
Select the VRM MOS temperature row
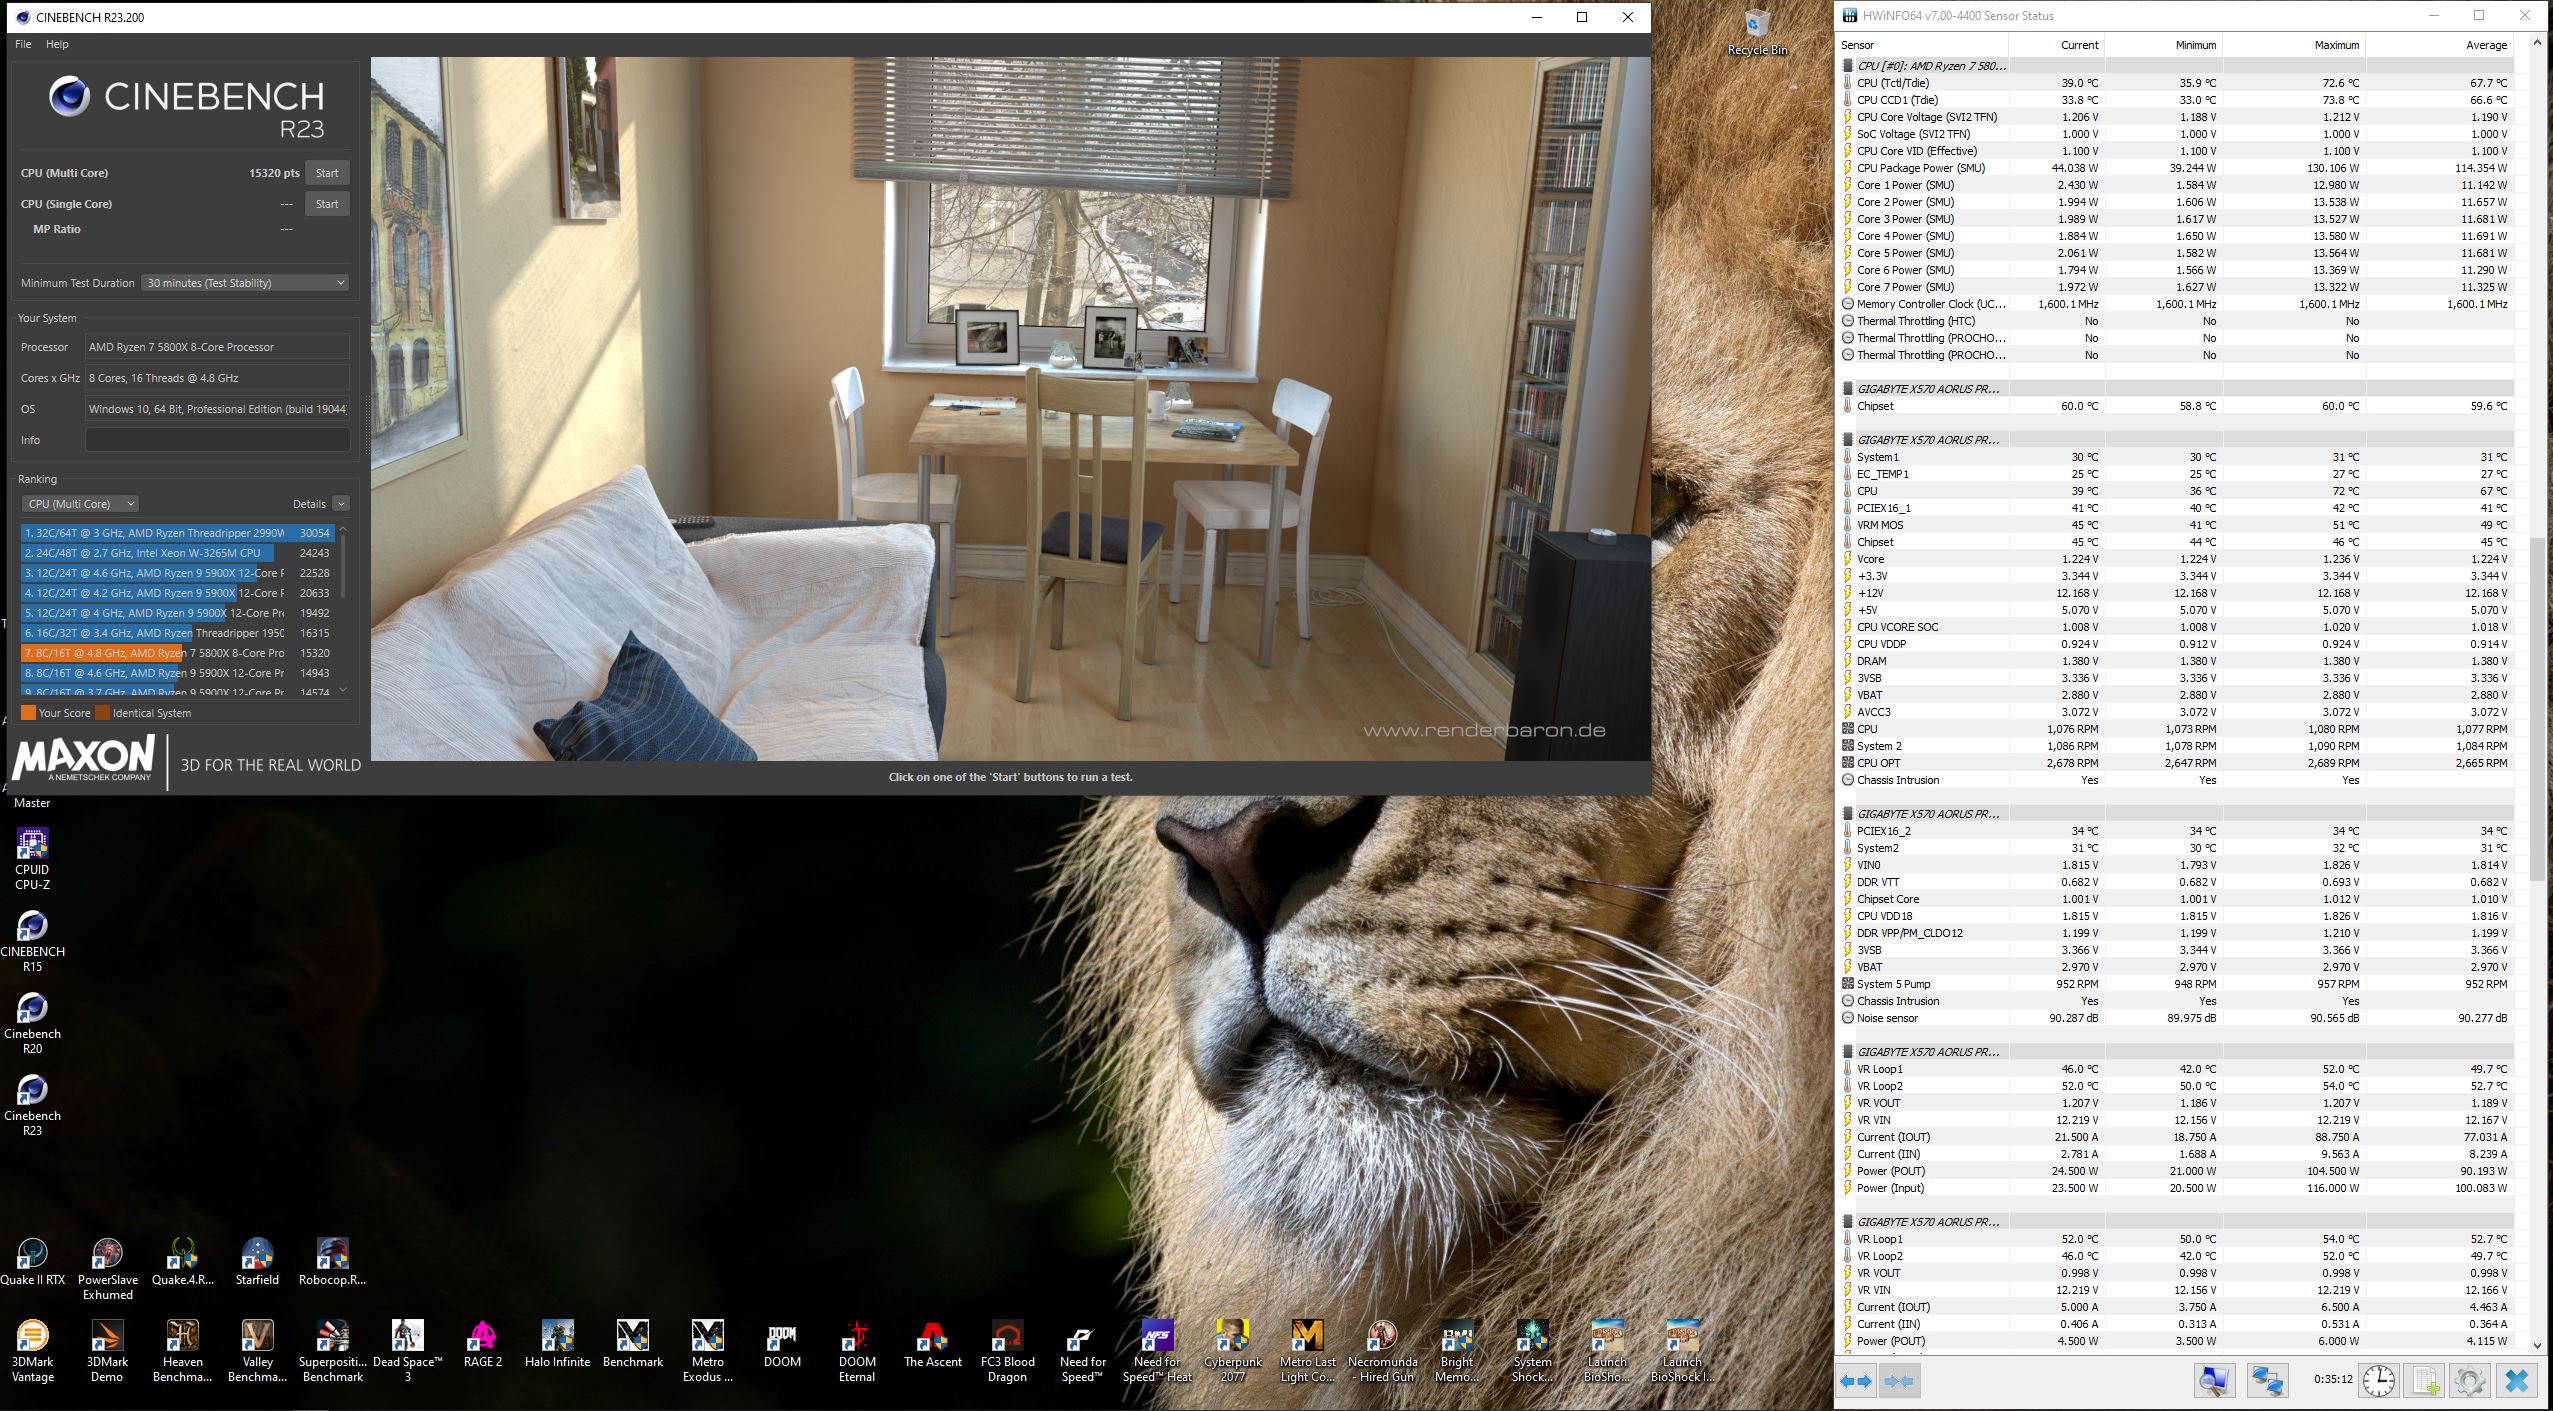click(x=2175, y=525)
